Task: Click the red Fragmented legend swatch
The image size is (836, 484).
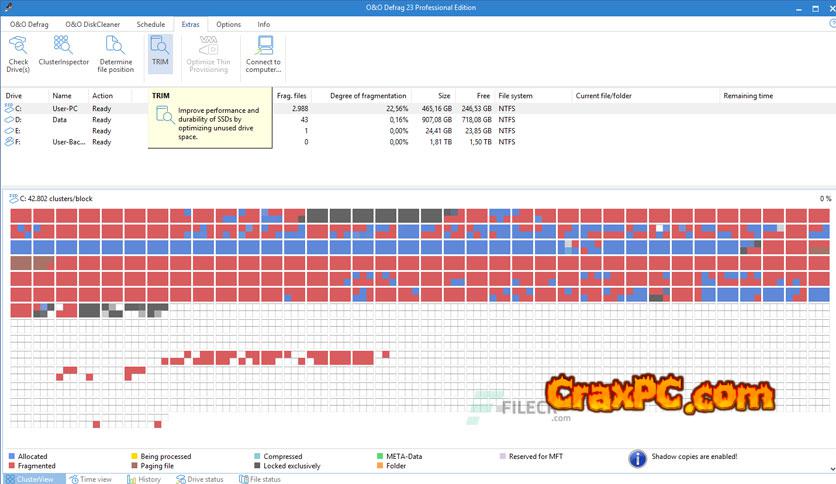Action: pos(12,466)
